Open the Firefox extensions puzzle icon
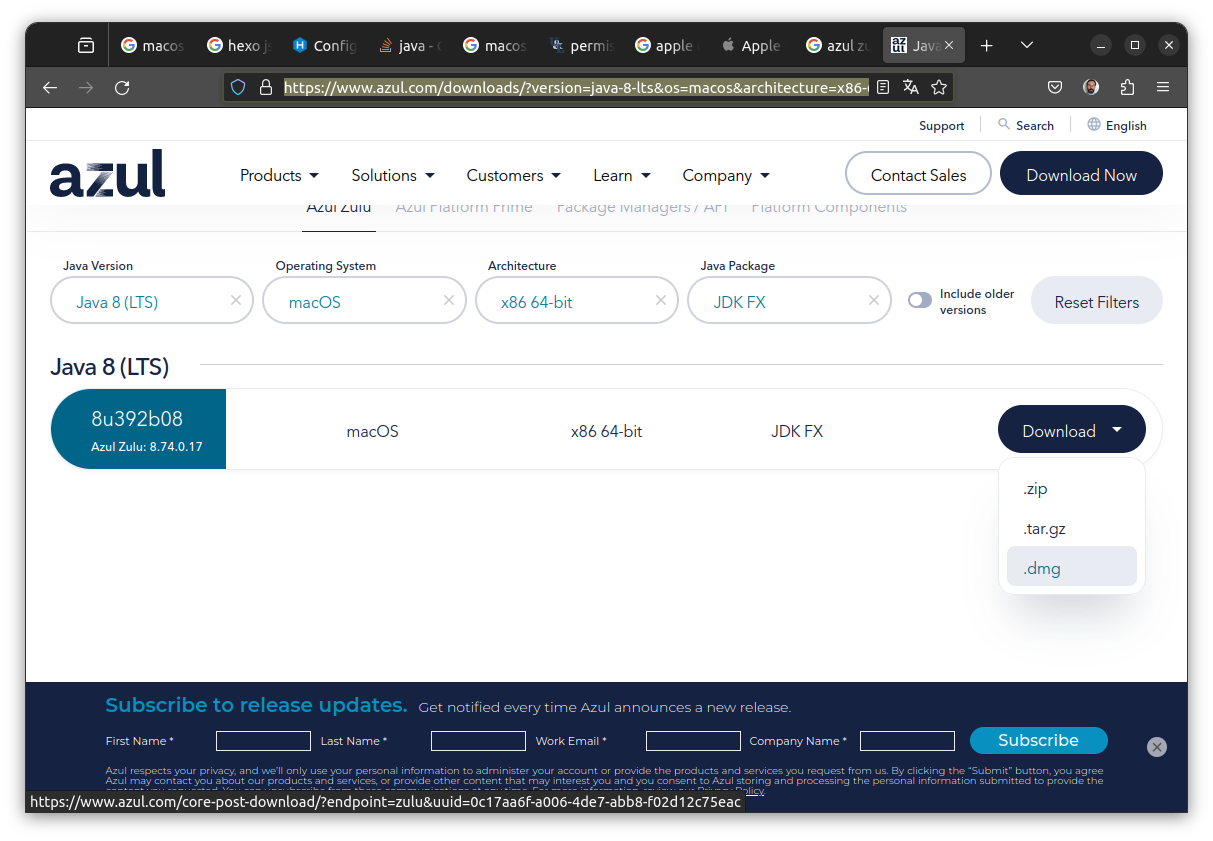 coord(1128,88)
